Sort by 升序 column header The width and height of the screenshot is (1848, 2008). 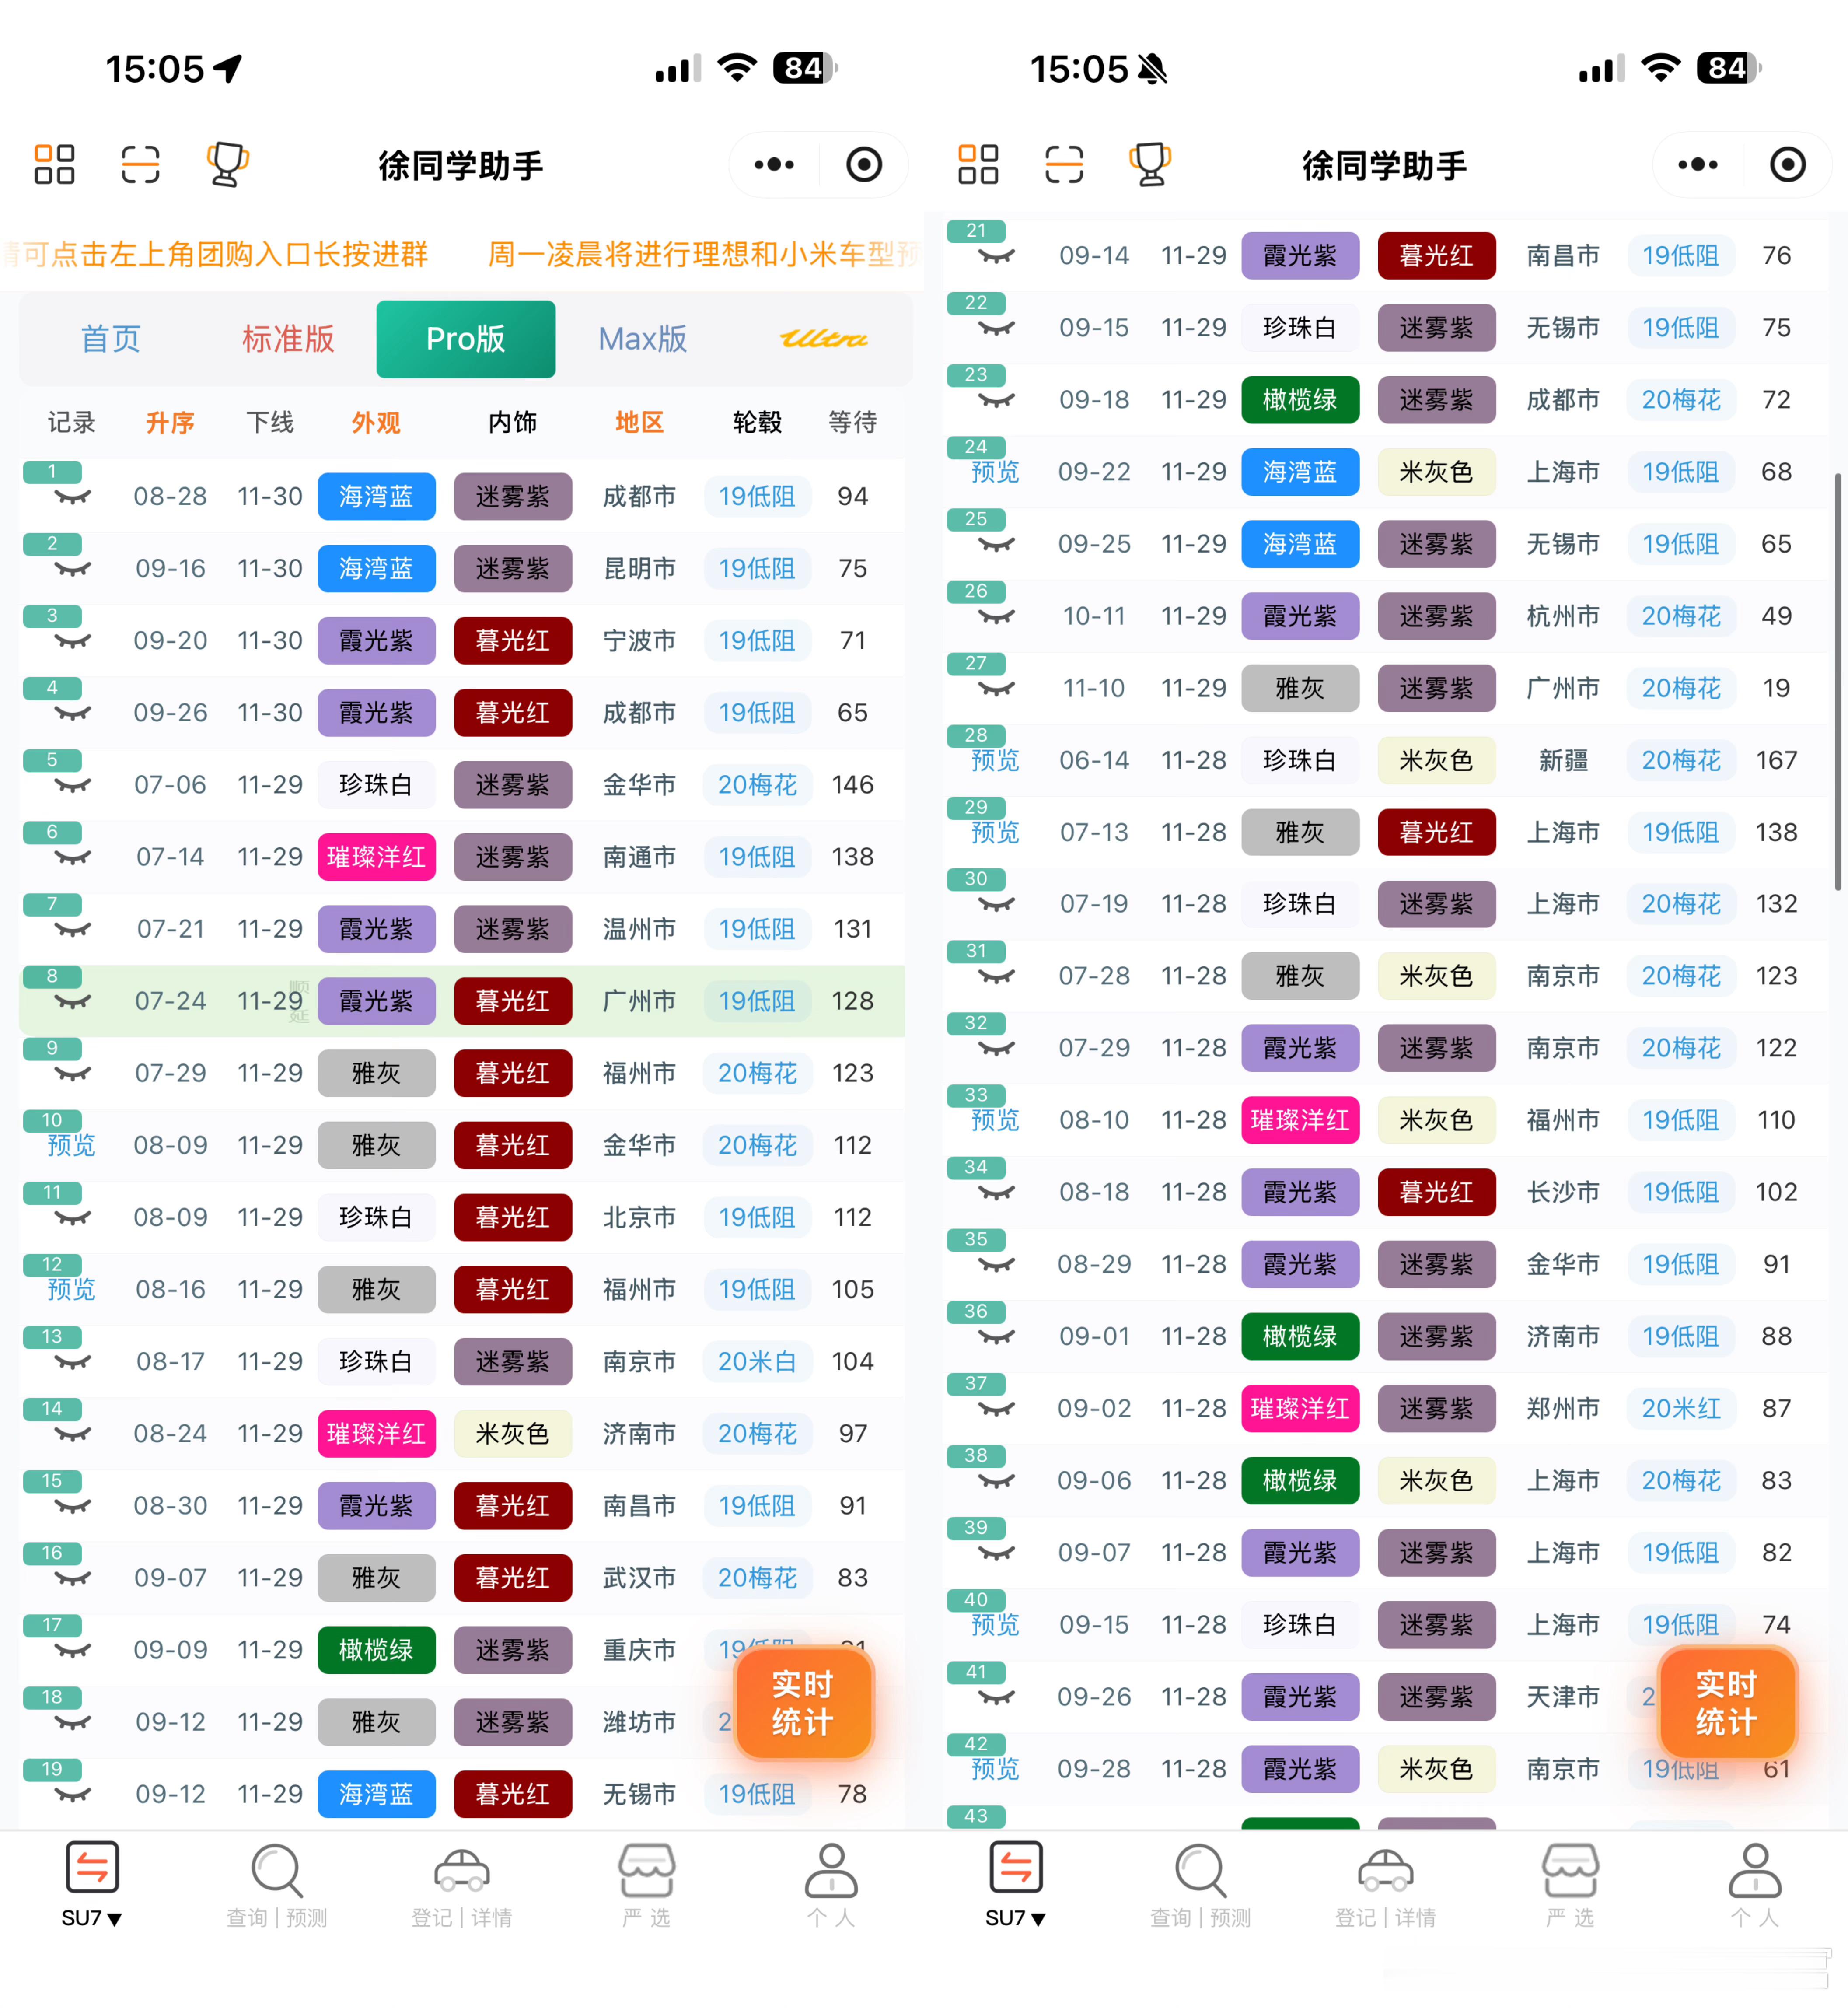[x=170, y=422]
